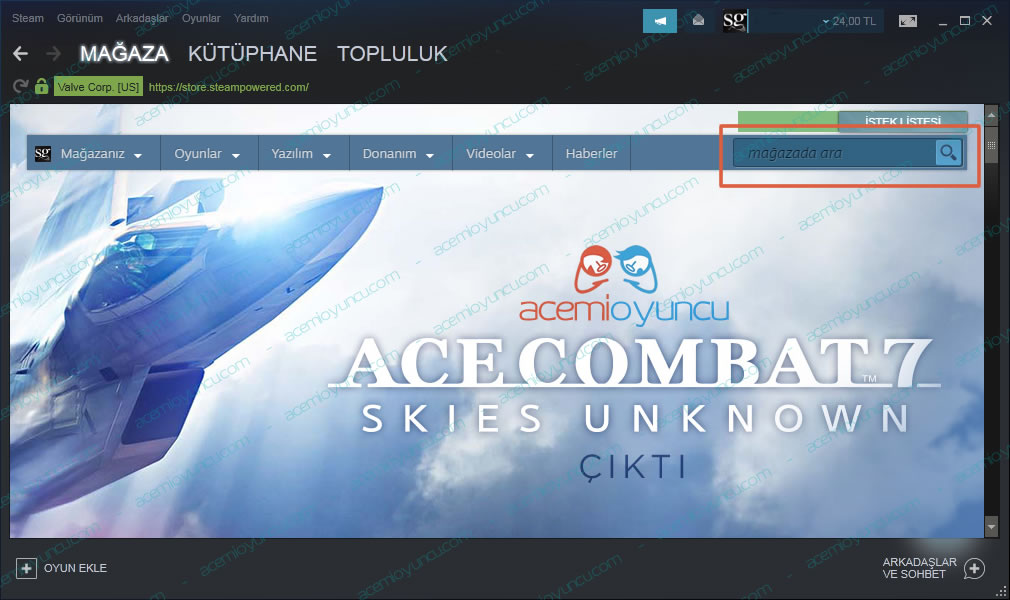Screen dimensions: 1010x600
Task: Go forward with the right arrow
Action: pos(54,53)
